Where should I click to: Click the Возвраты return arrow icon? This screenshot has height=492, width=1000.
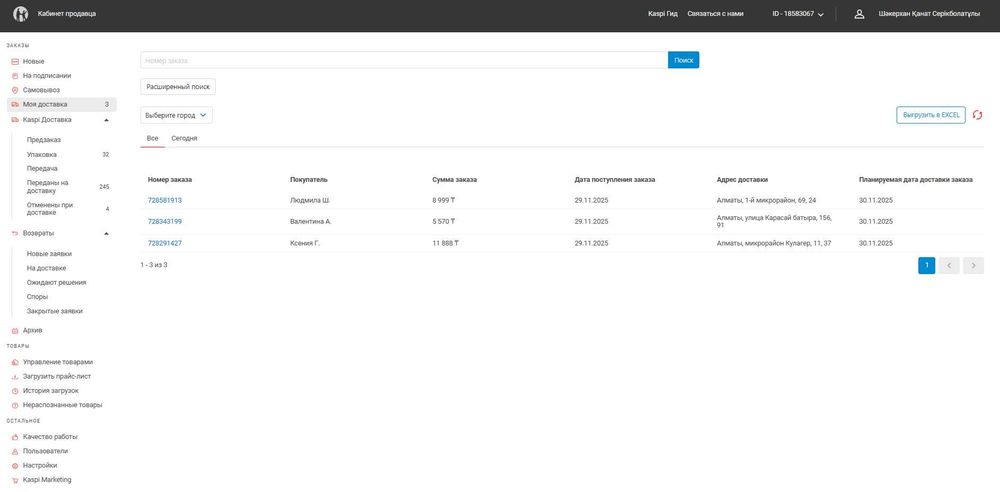click(x=15, y=234)
